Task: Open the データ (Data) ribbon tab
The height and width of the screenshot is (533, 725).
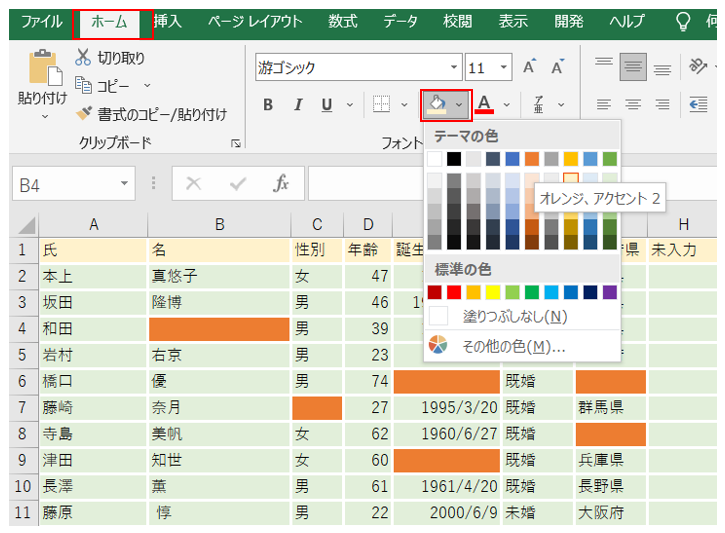Action: [400, 21]
